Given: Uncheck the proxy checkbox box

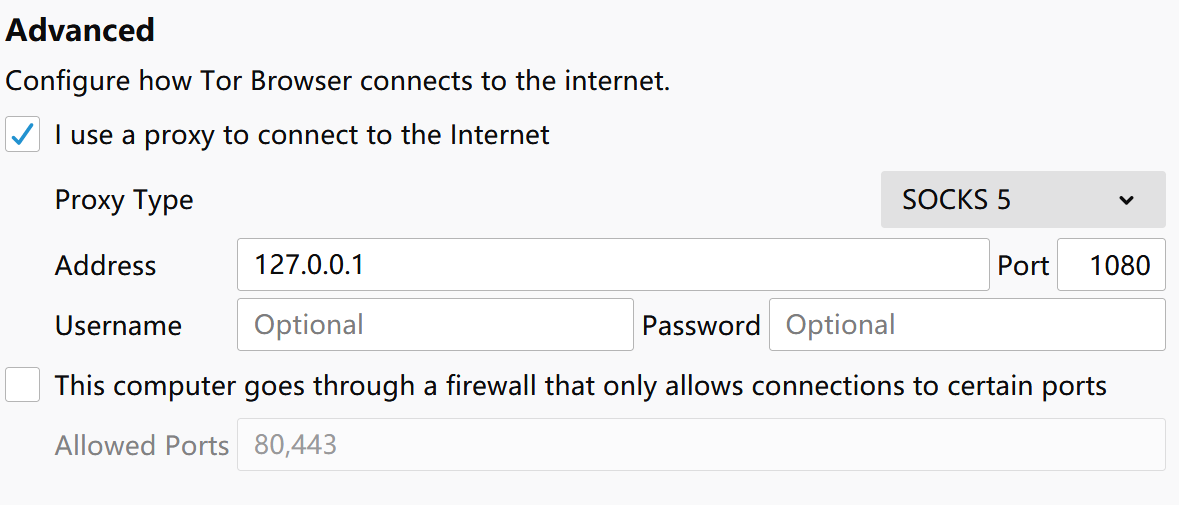Looking at the screenshot, I should (x=23, y=135).
